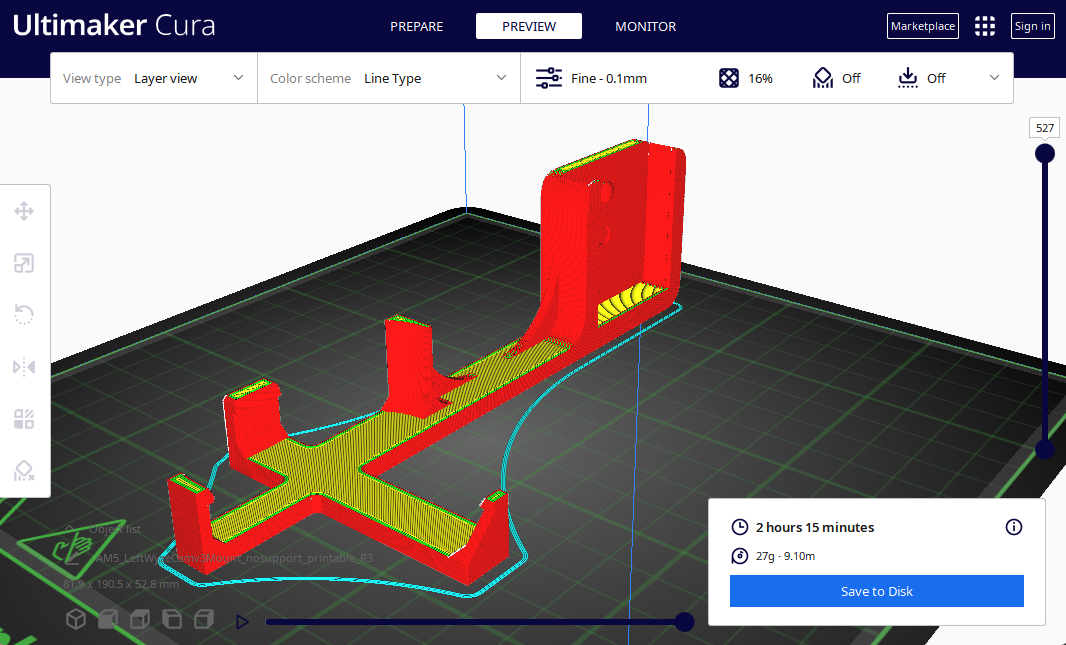Click the Fine 0.1mm profile setting
The image size is (1066, 645).
[x=592, y=78]
